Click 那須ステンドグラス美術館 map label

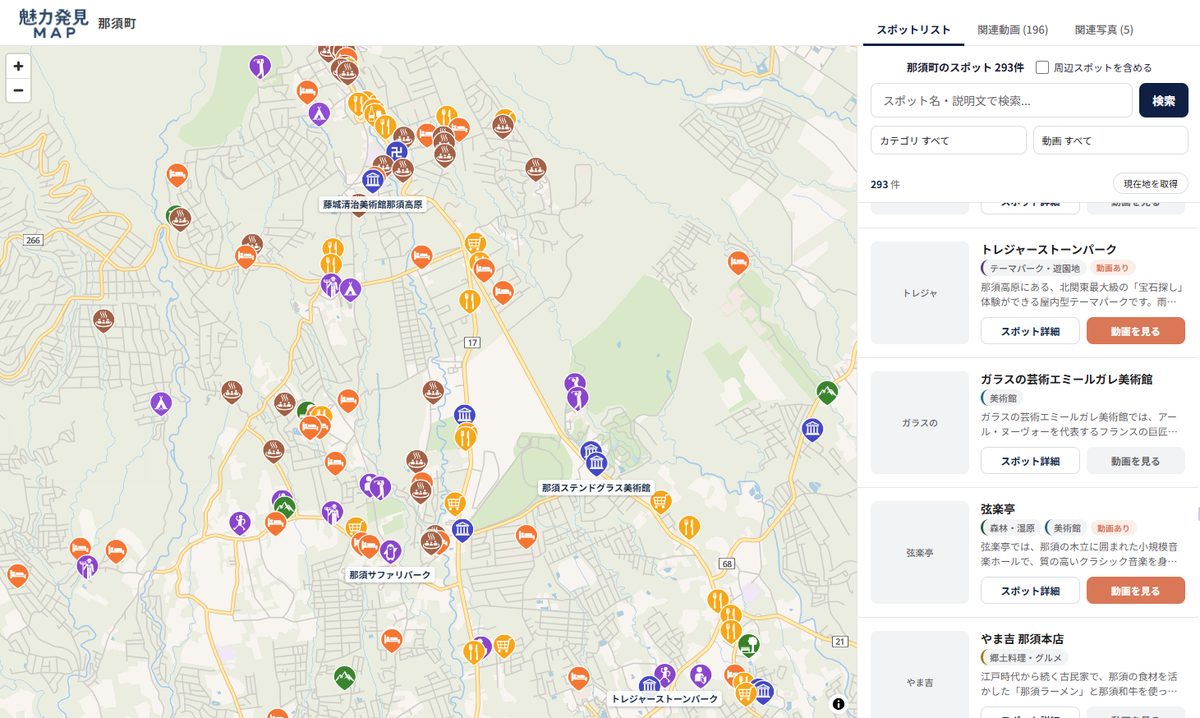click(596, 488)
